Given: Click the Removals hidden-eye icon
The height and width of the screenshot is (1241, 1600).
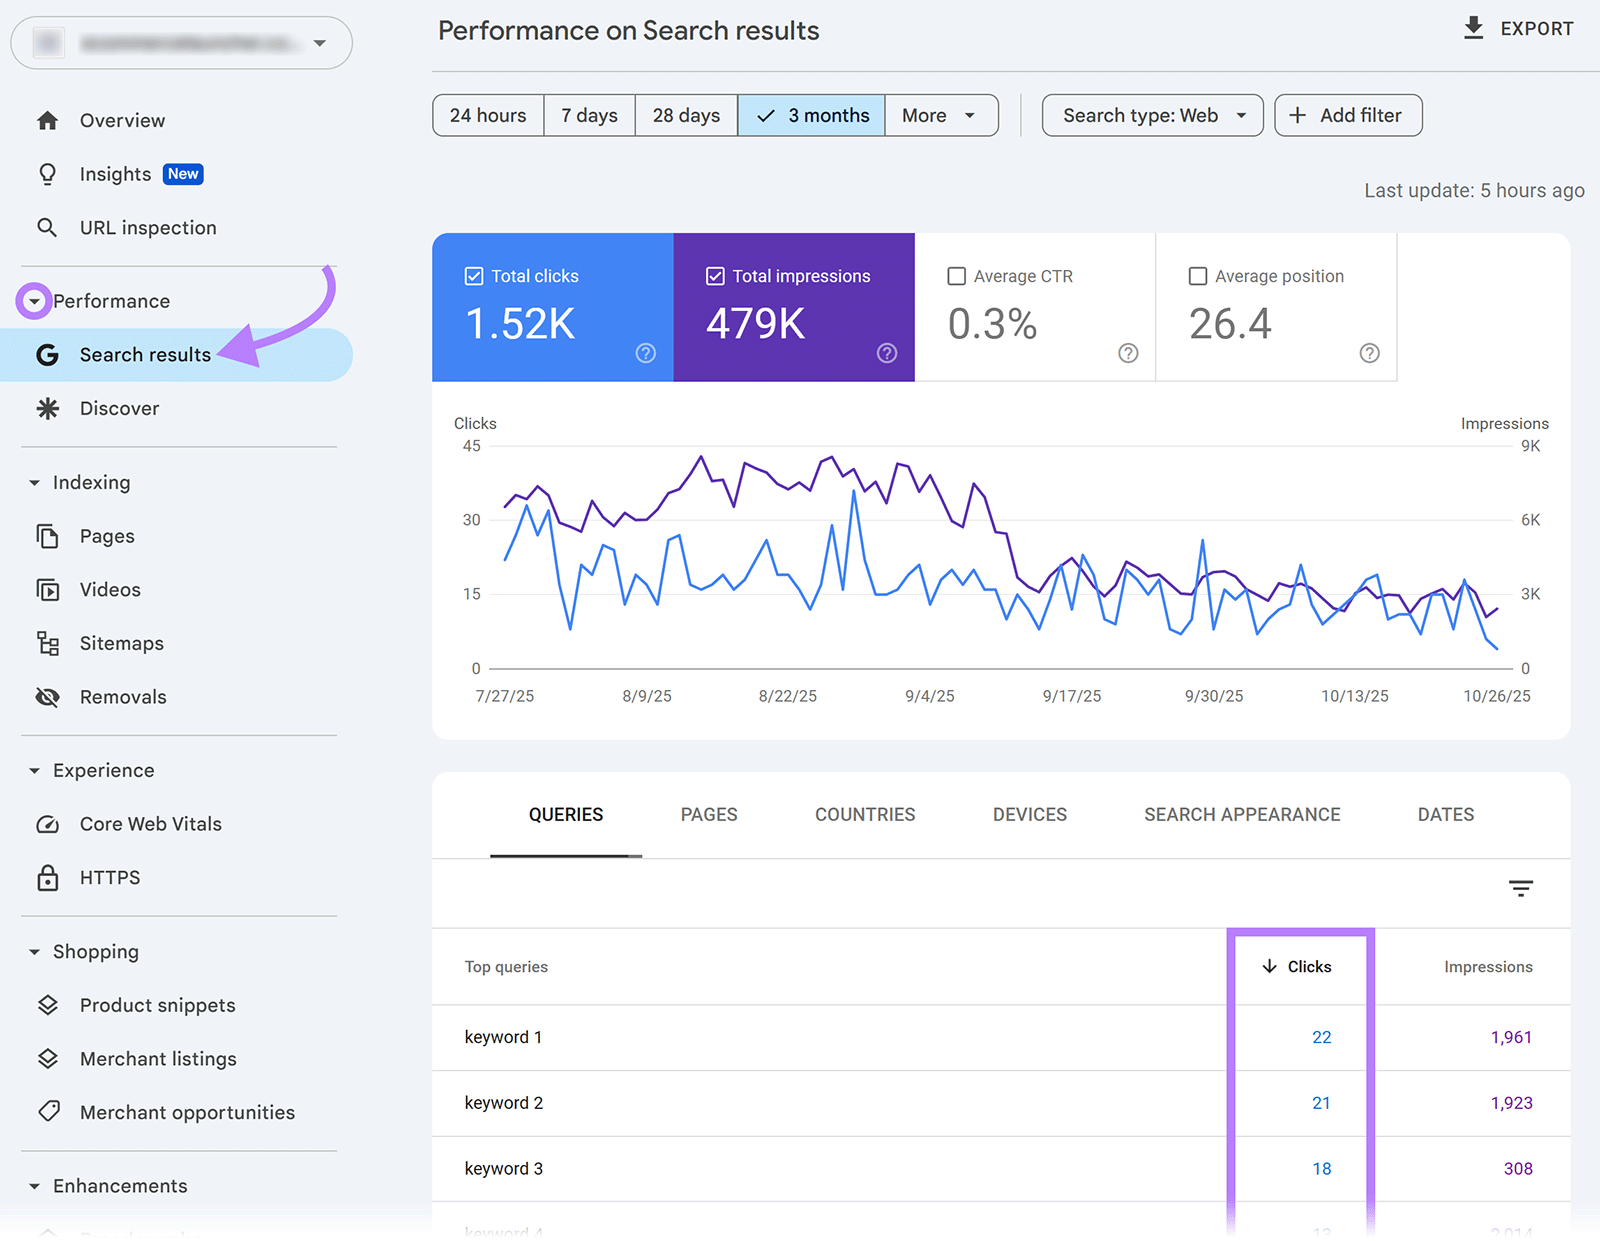Looking at the screenshot, I should pos(47,697).
